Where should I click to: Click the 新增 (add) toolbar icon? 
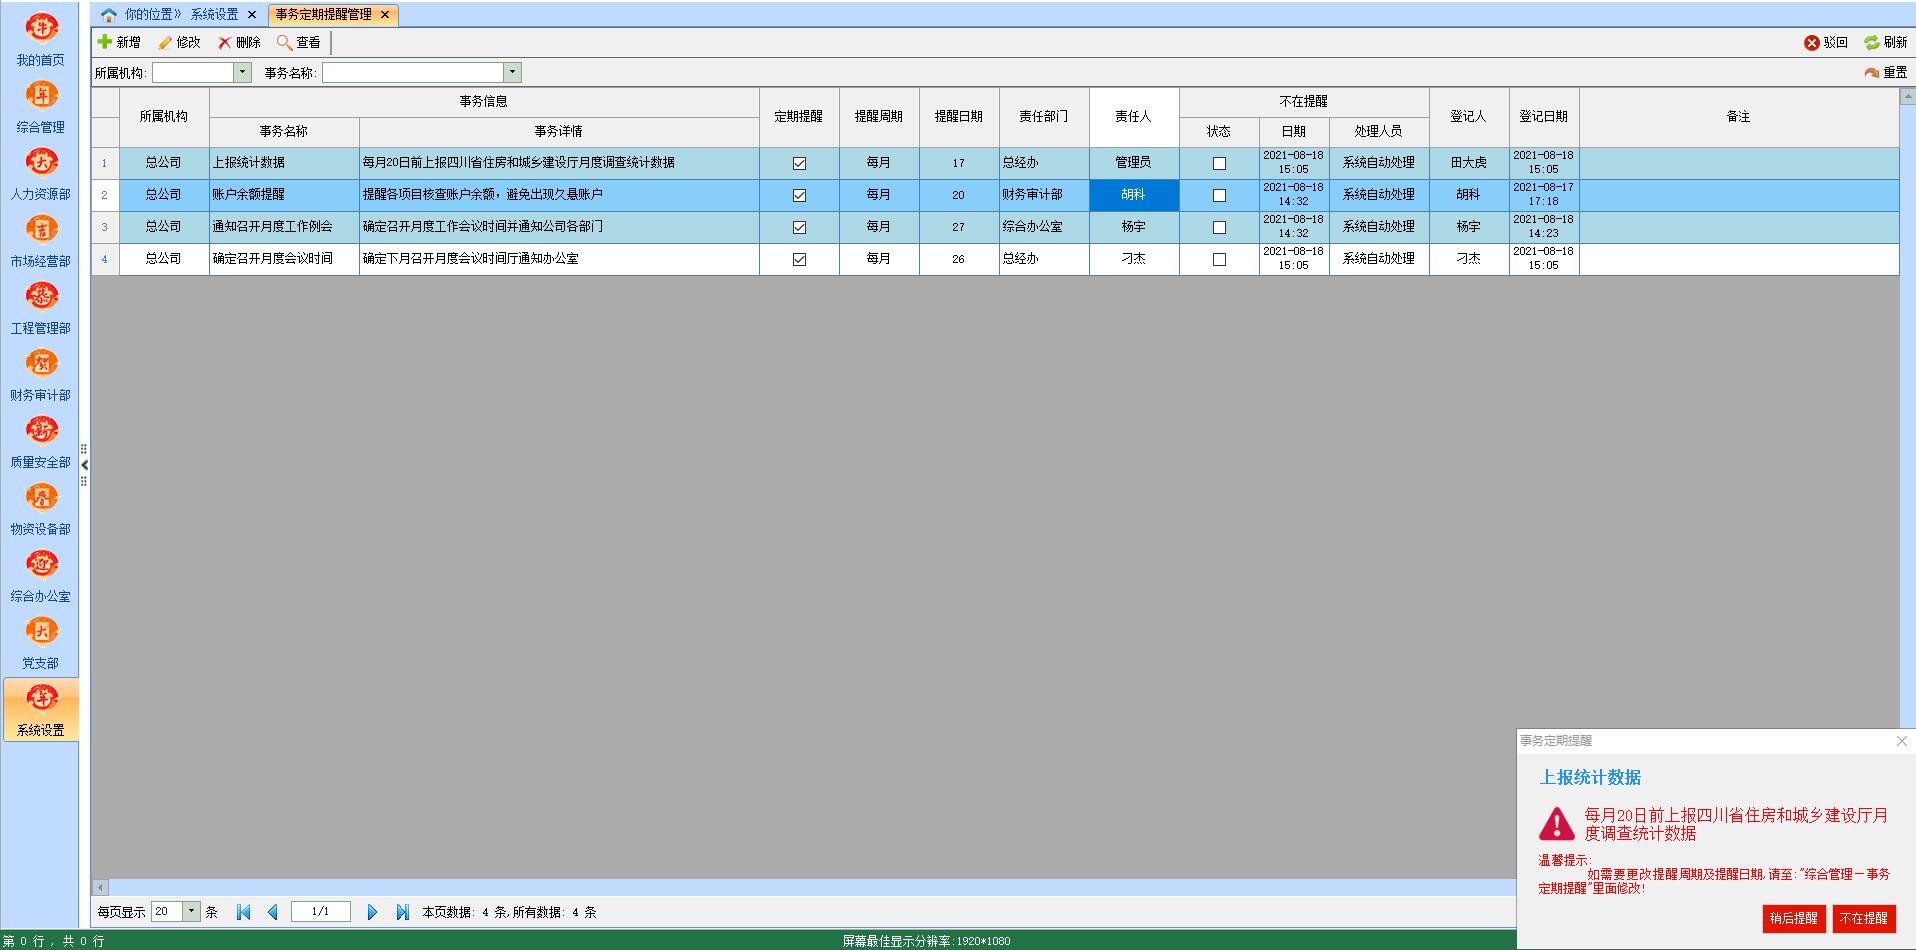pyautogui.click(x=105, y=42)
